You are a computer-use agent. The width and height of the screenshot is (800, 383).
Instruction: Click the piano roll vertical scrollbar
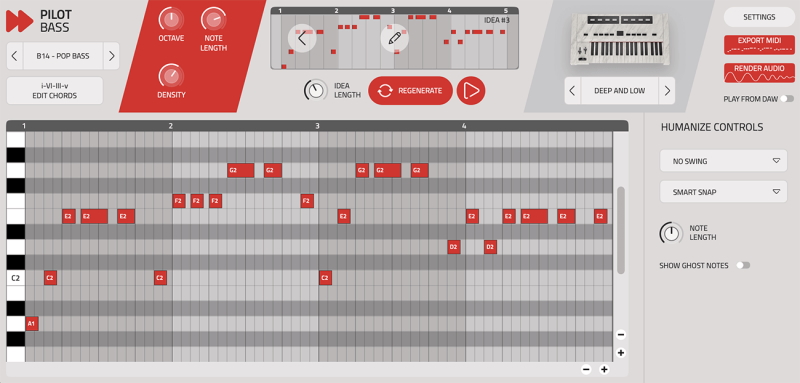pyautogui.click(x=620, y=230)
